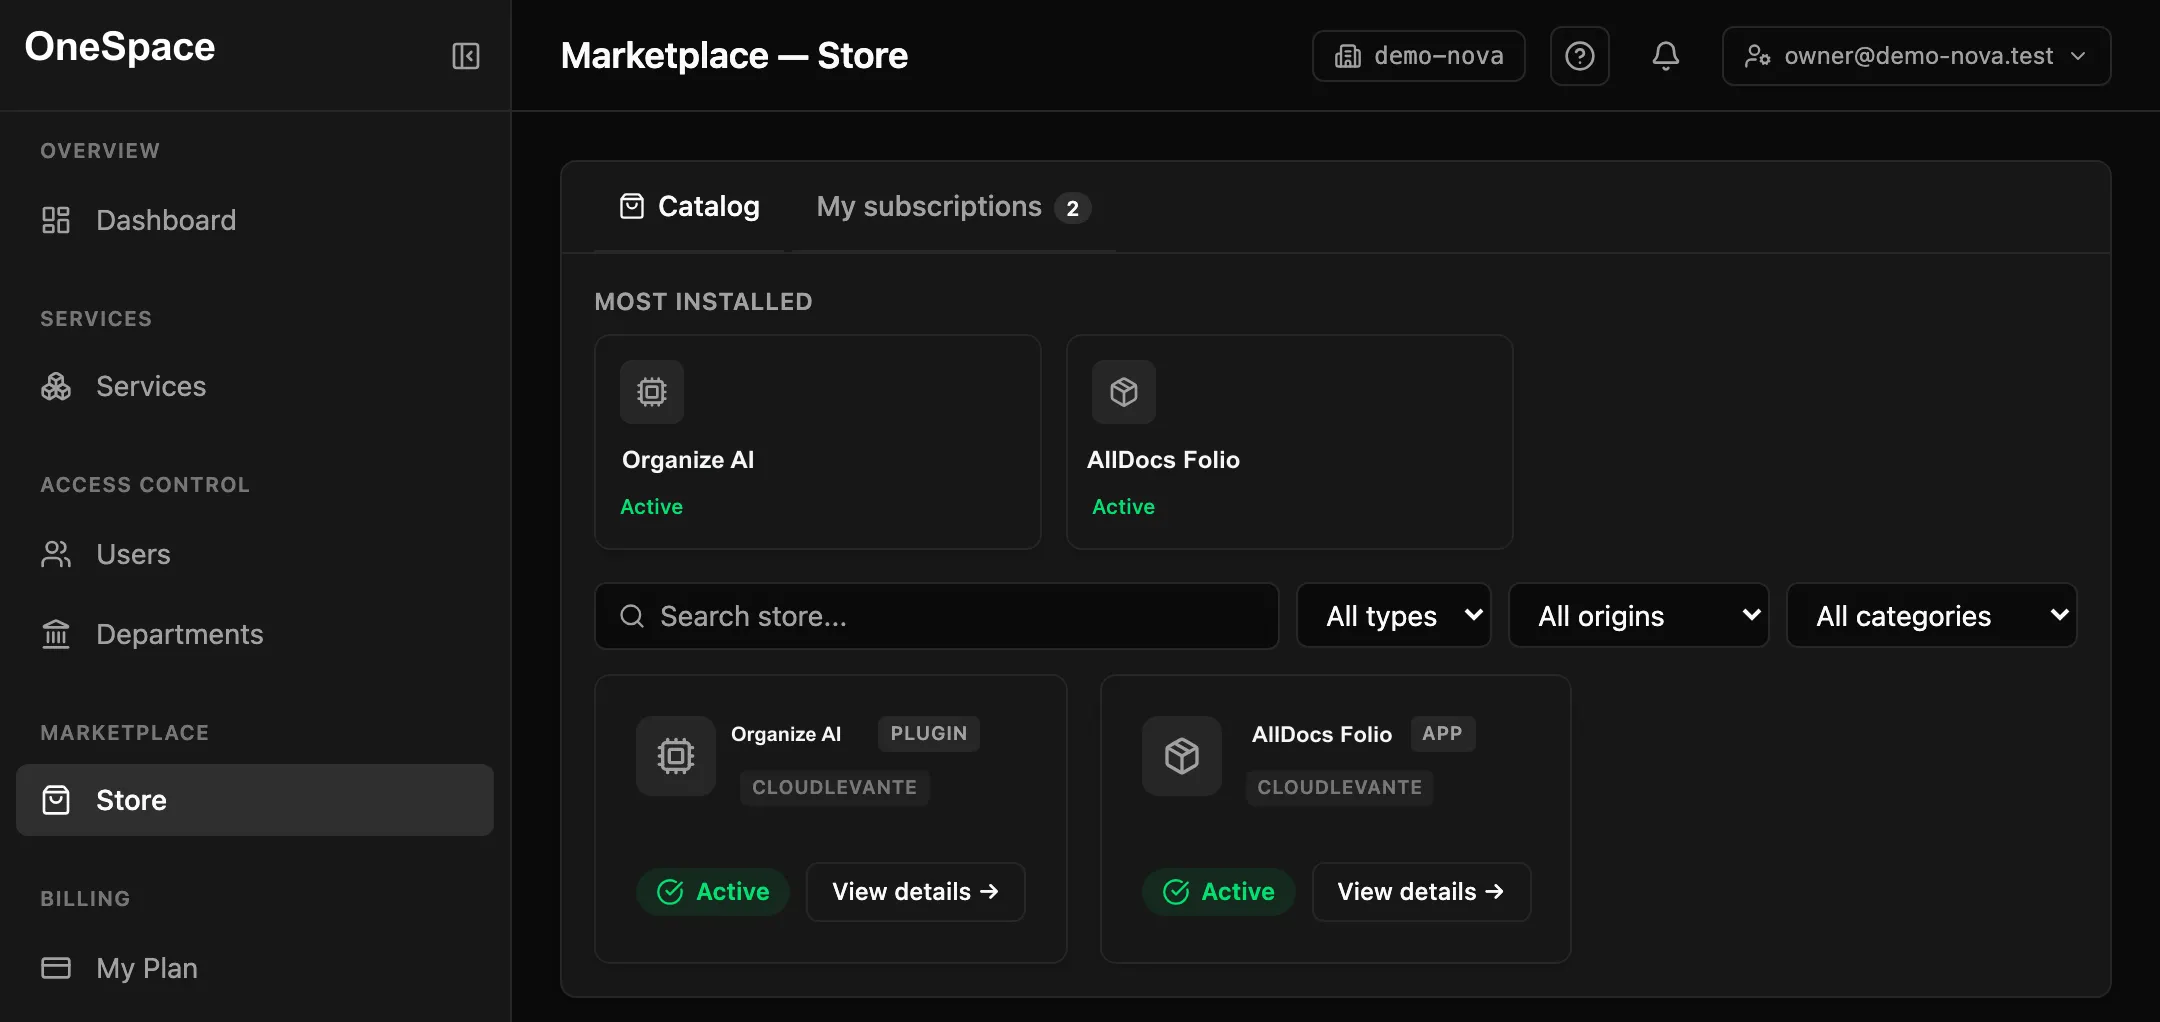Click the Store bag icon in sidebar
The width and height of the screenshot is (2160, 1022).
[x=56, y=800]
